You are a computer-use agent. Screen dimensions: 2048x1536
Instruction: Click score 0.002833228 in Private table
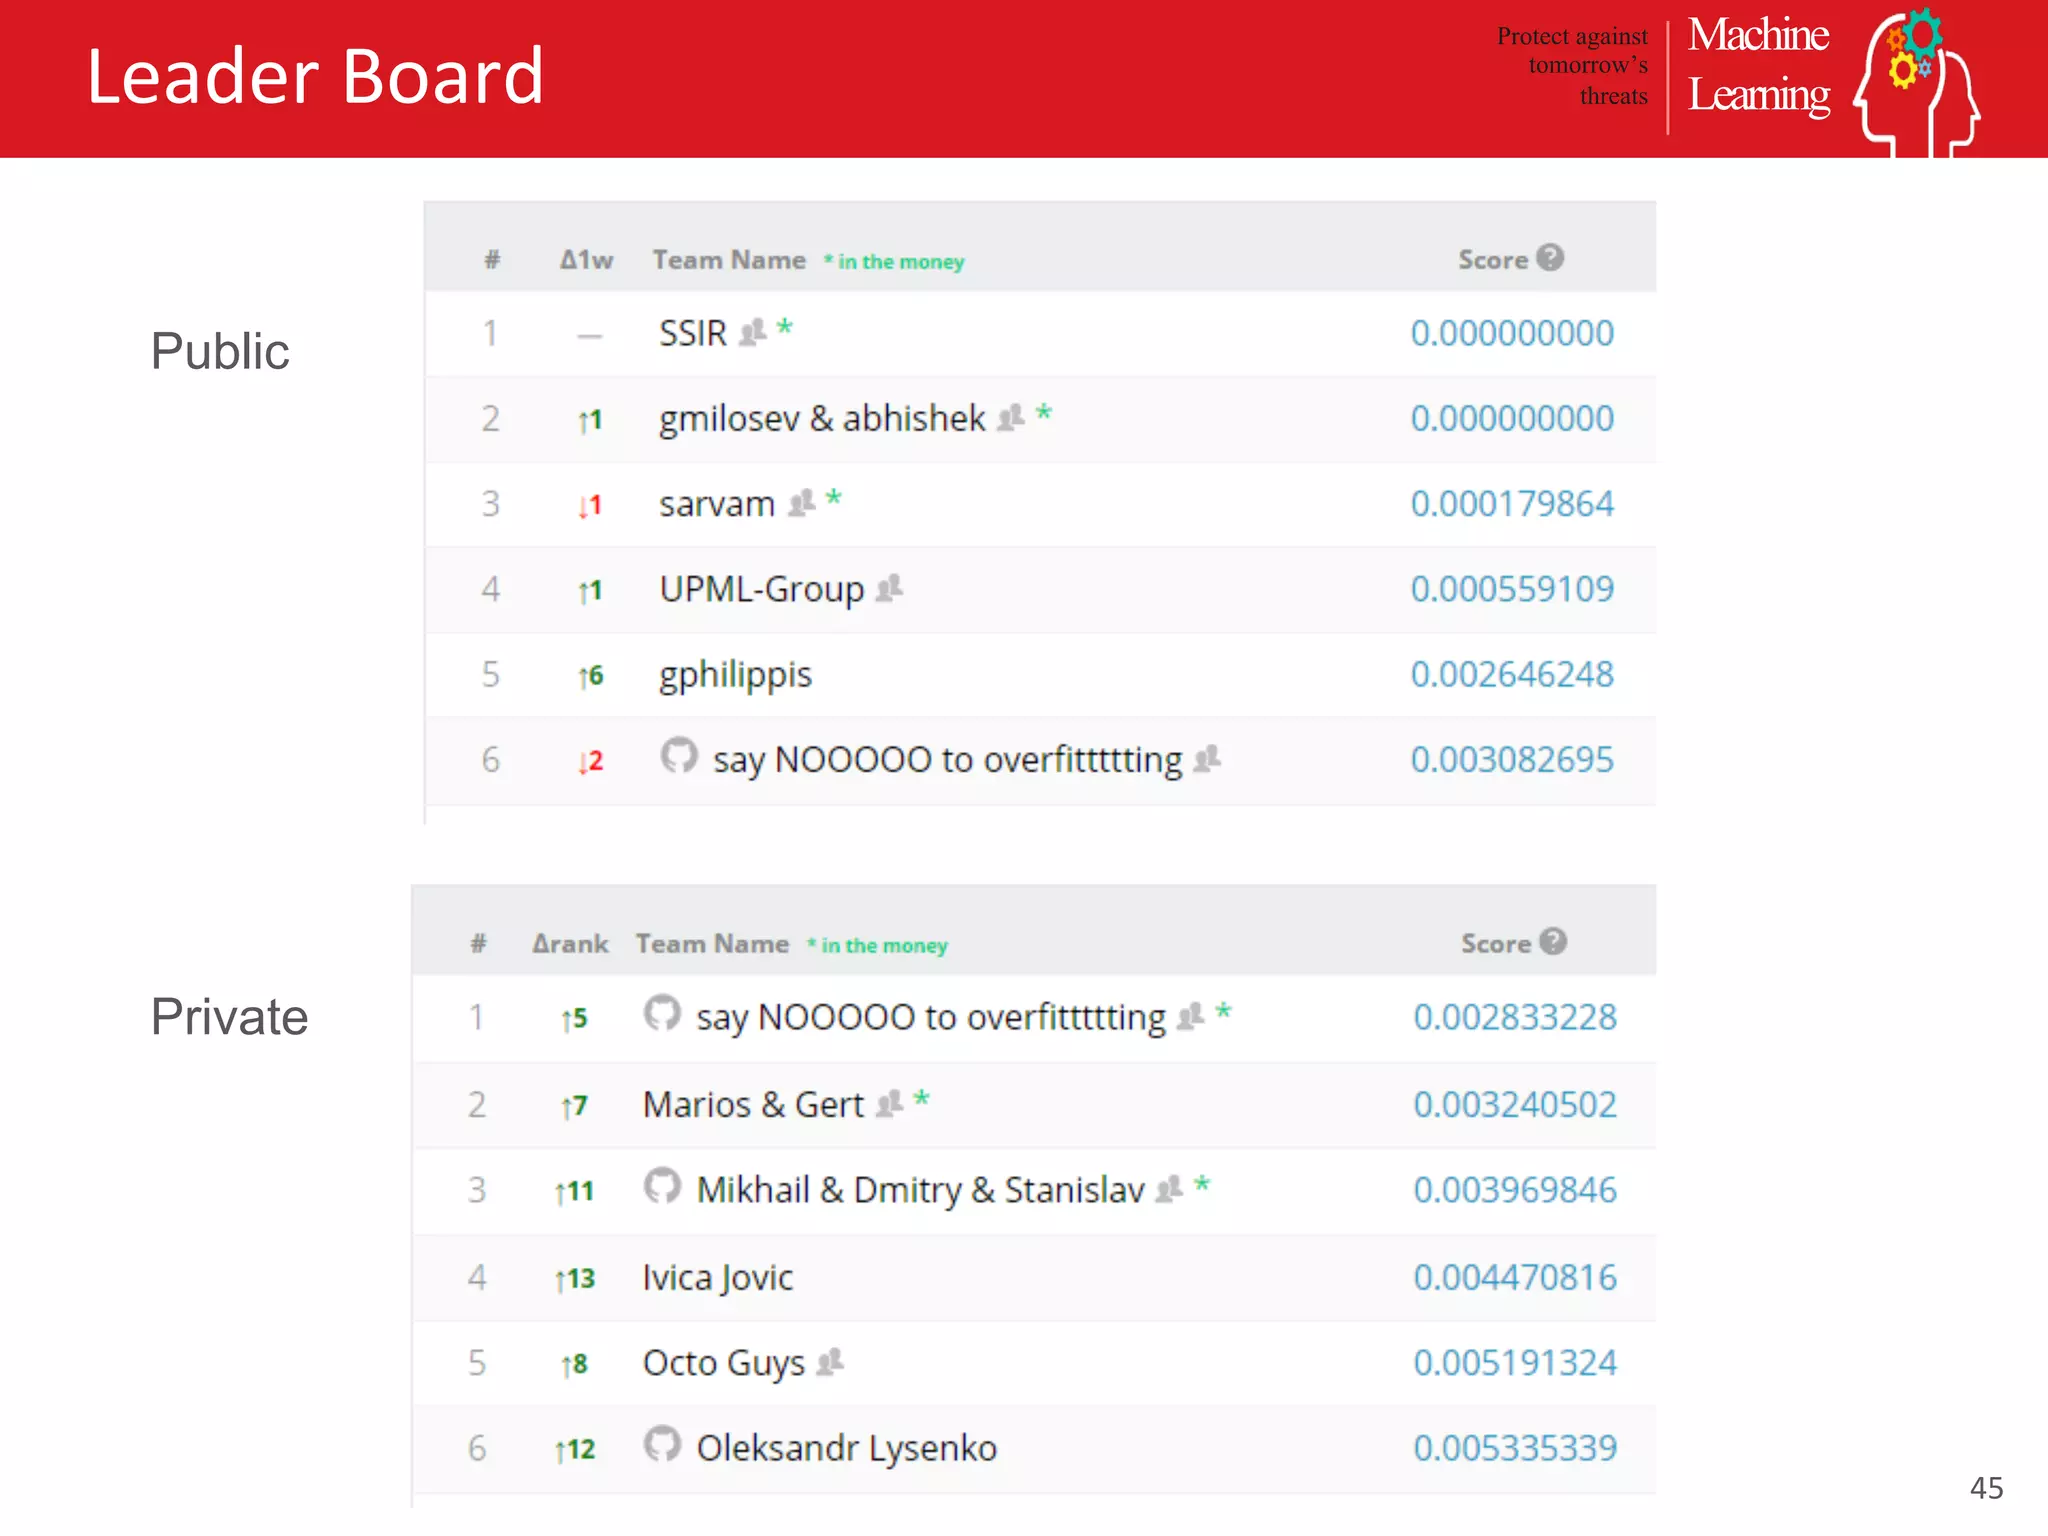[x=1515, y=1017]
